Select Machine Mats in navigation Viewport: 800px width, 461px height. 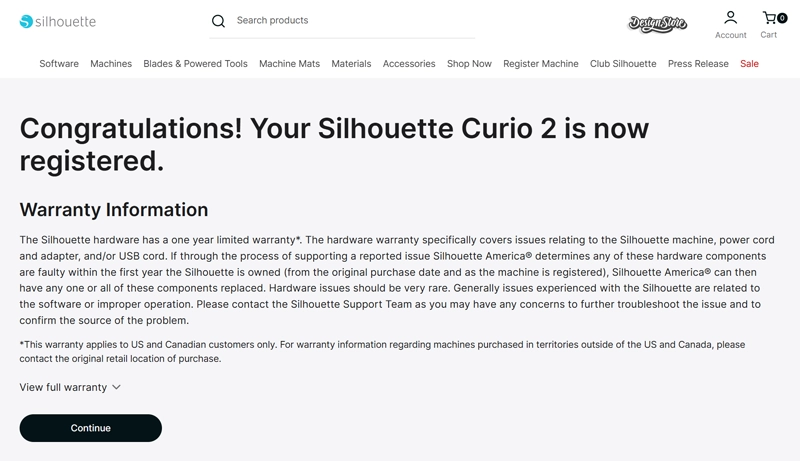[x=289, y=64]
